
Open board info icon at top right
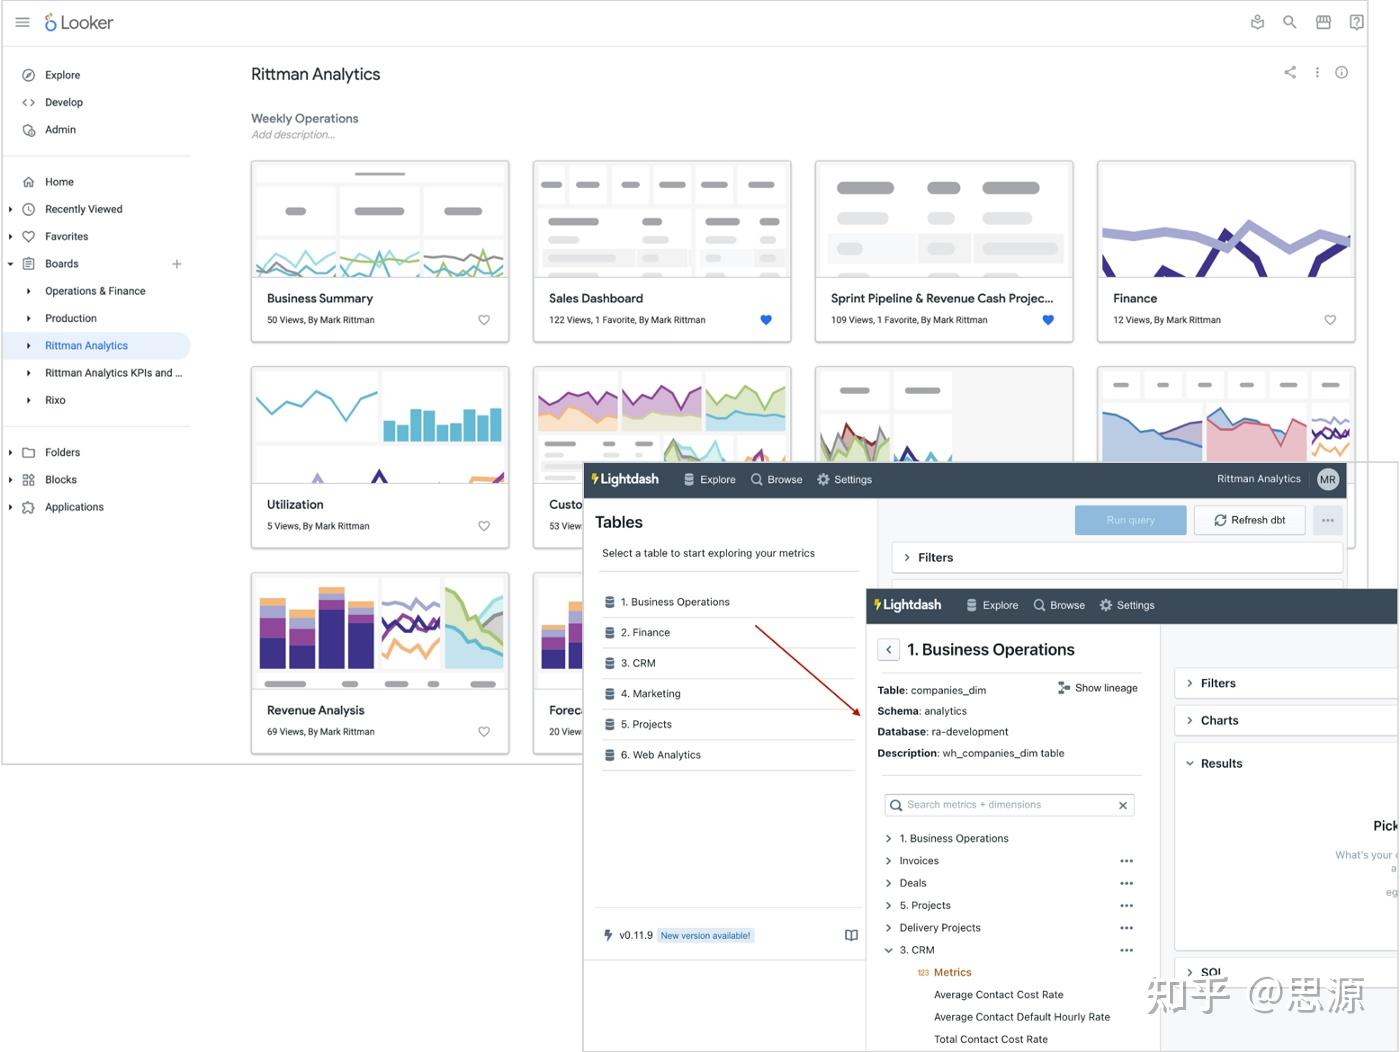[x=1342, y=72]
